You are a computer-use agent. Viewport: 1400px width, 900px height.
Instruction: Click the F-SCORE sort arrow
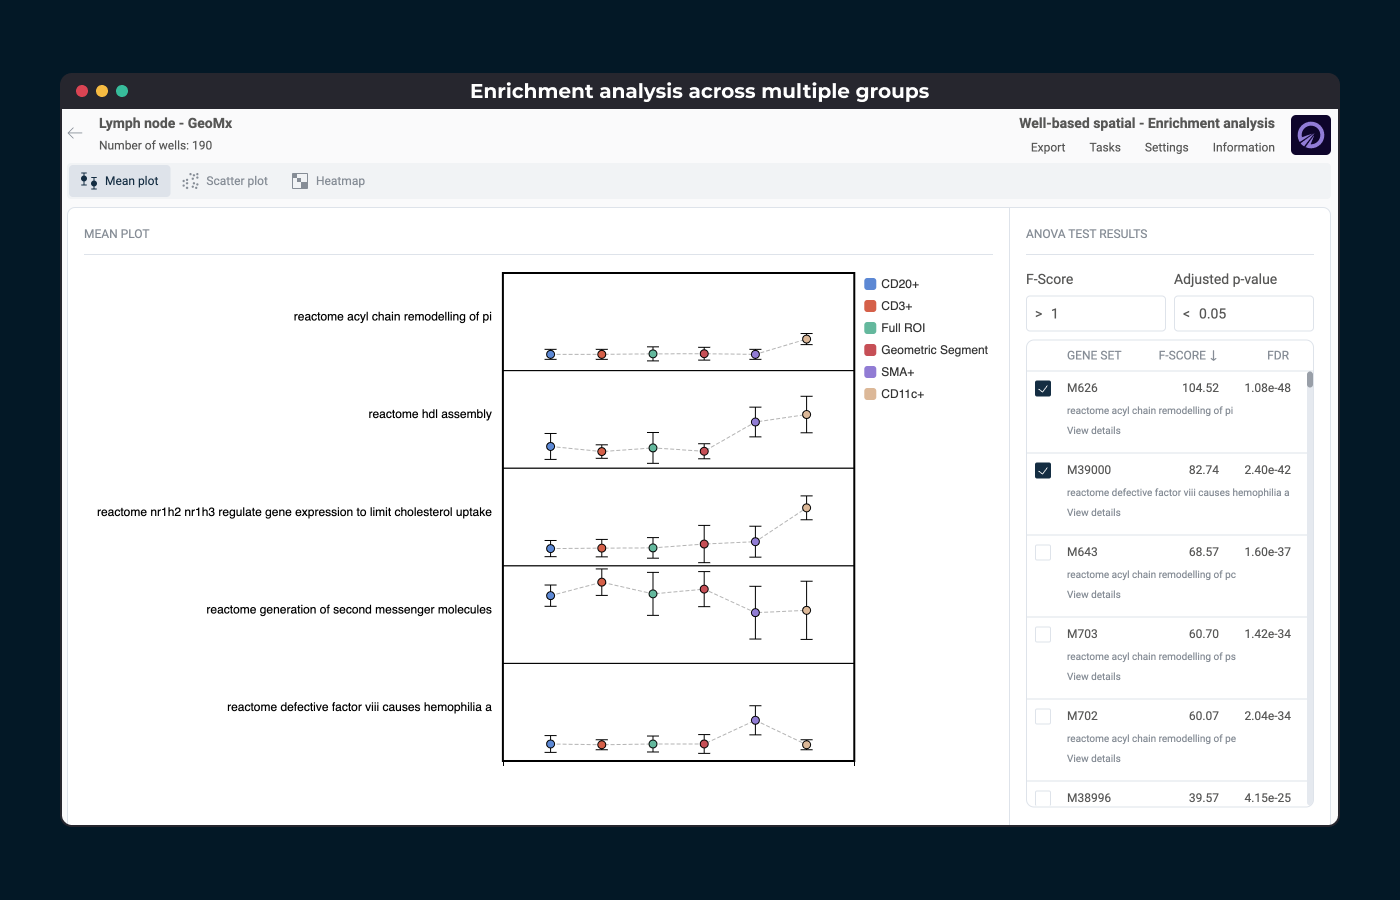[1213, 355]
